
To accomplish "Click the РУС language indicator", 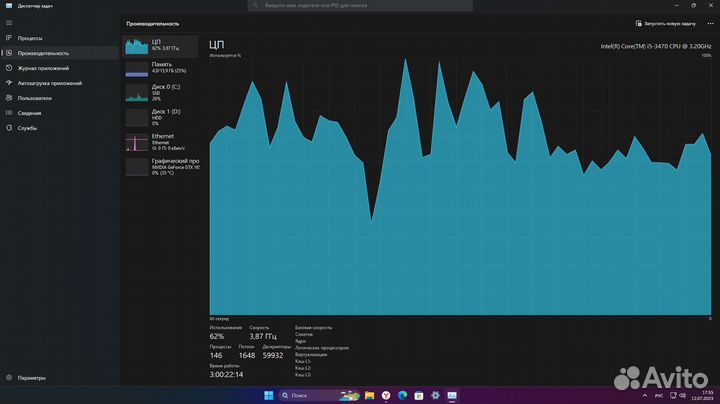I will pyautogui.click(x=659, y=396).
